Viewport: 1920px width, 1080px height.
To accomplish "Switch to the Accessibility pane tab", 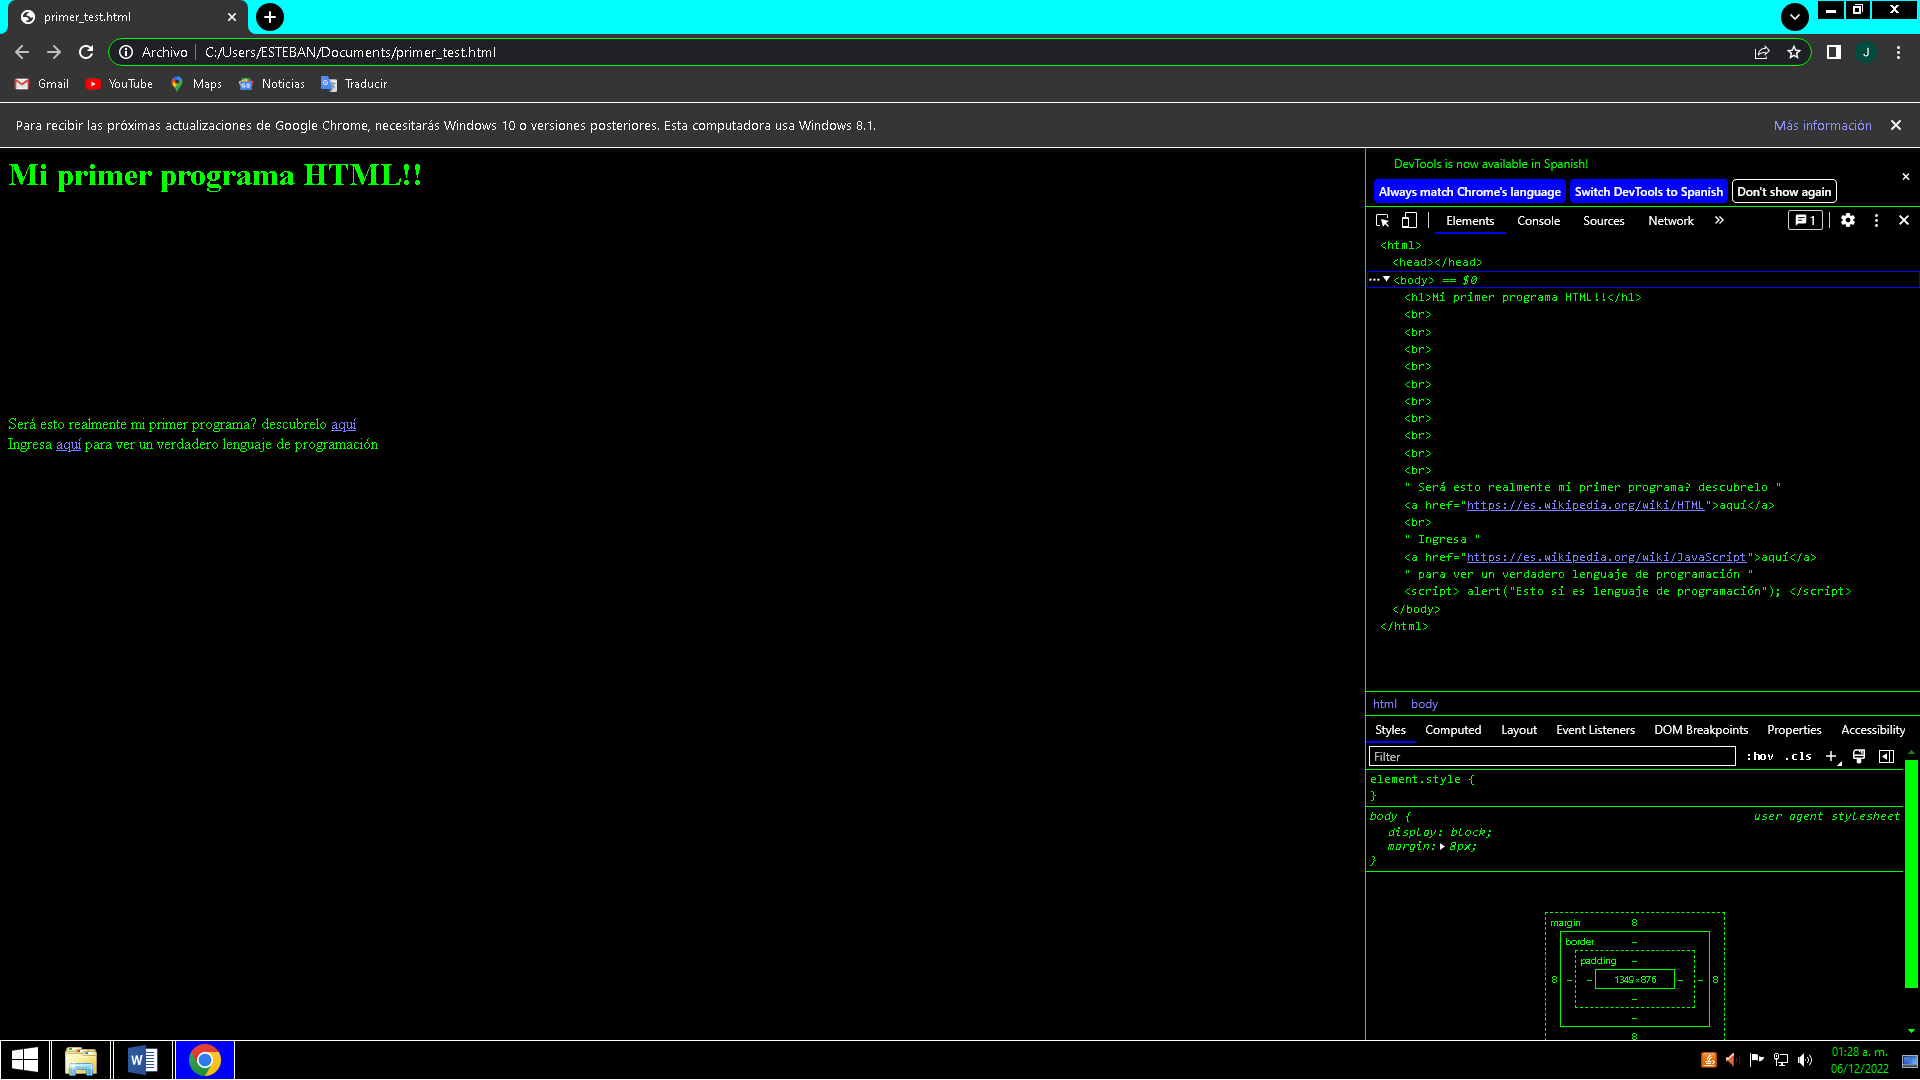I will 1872,730.
